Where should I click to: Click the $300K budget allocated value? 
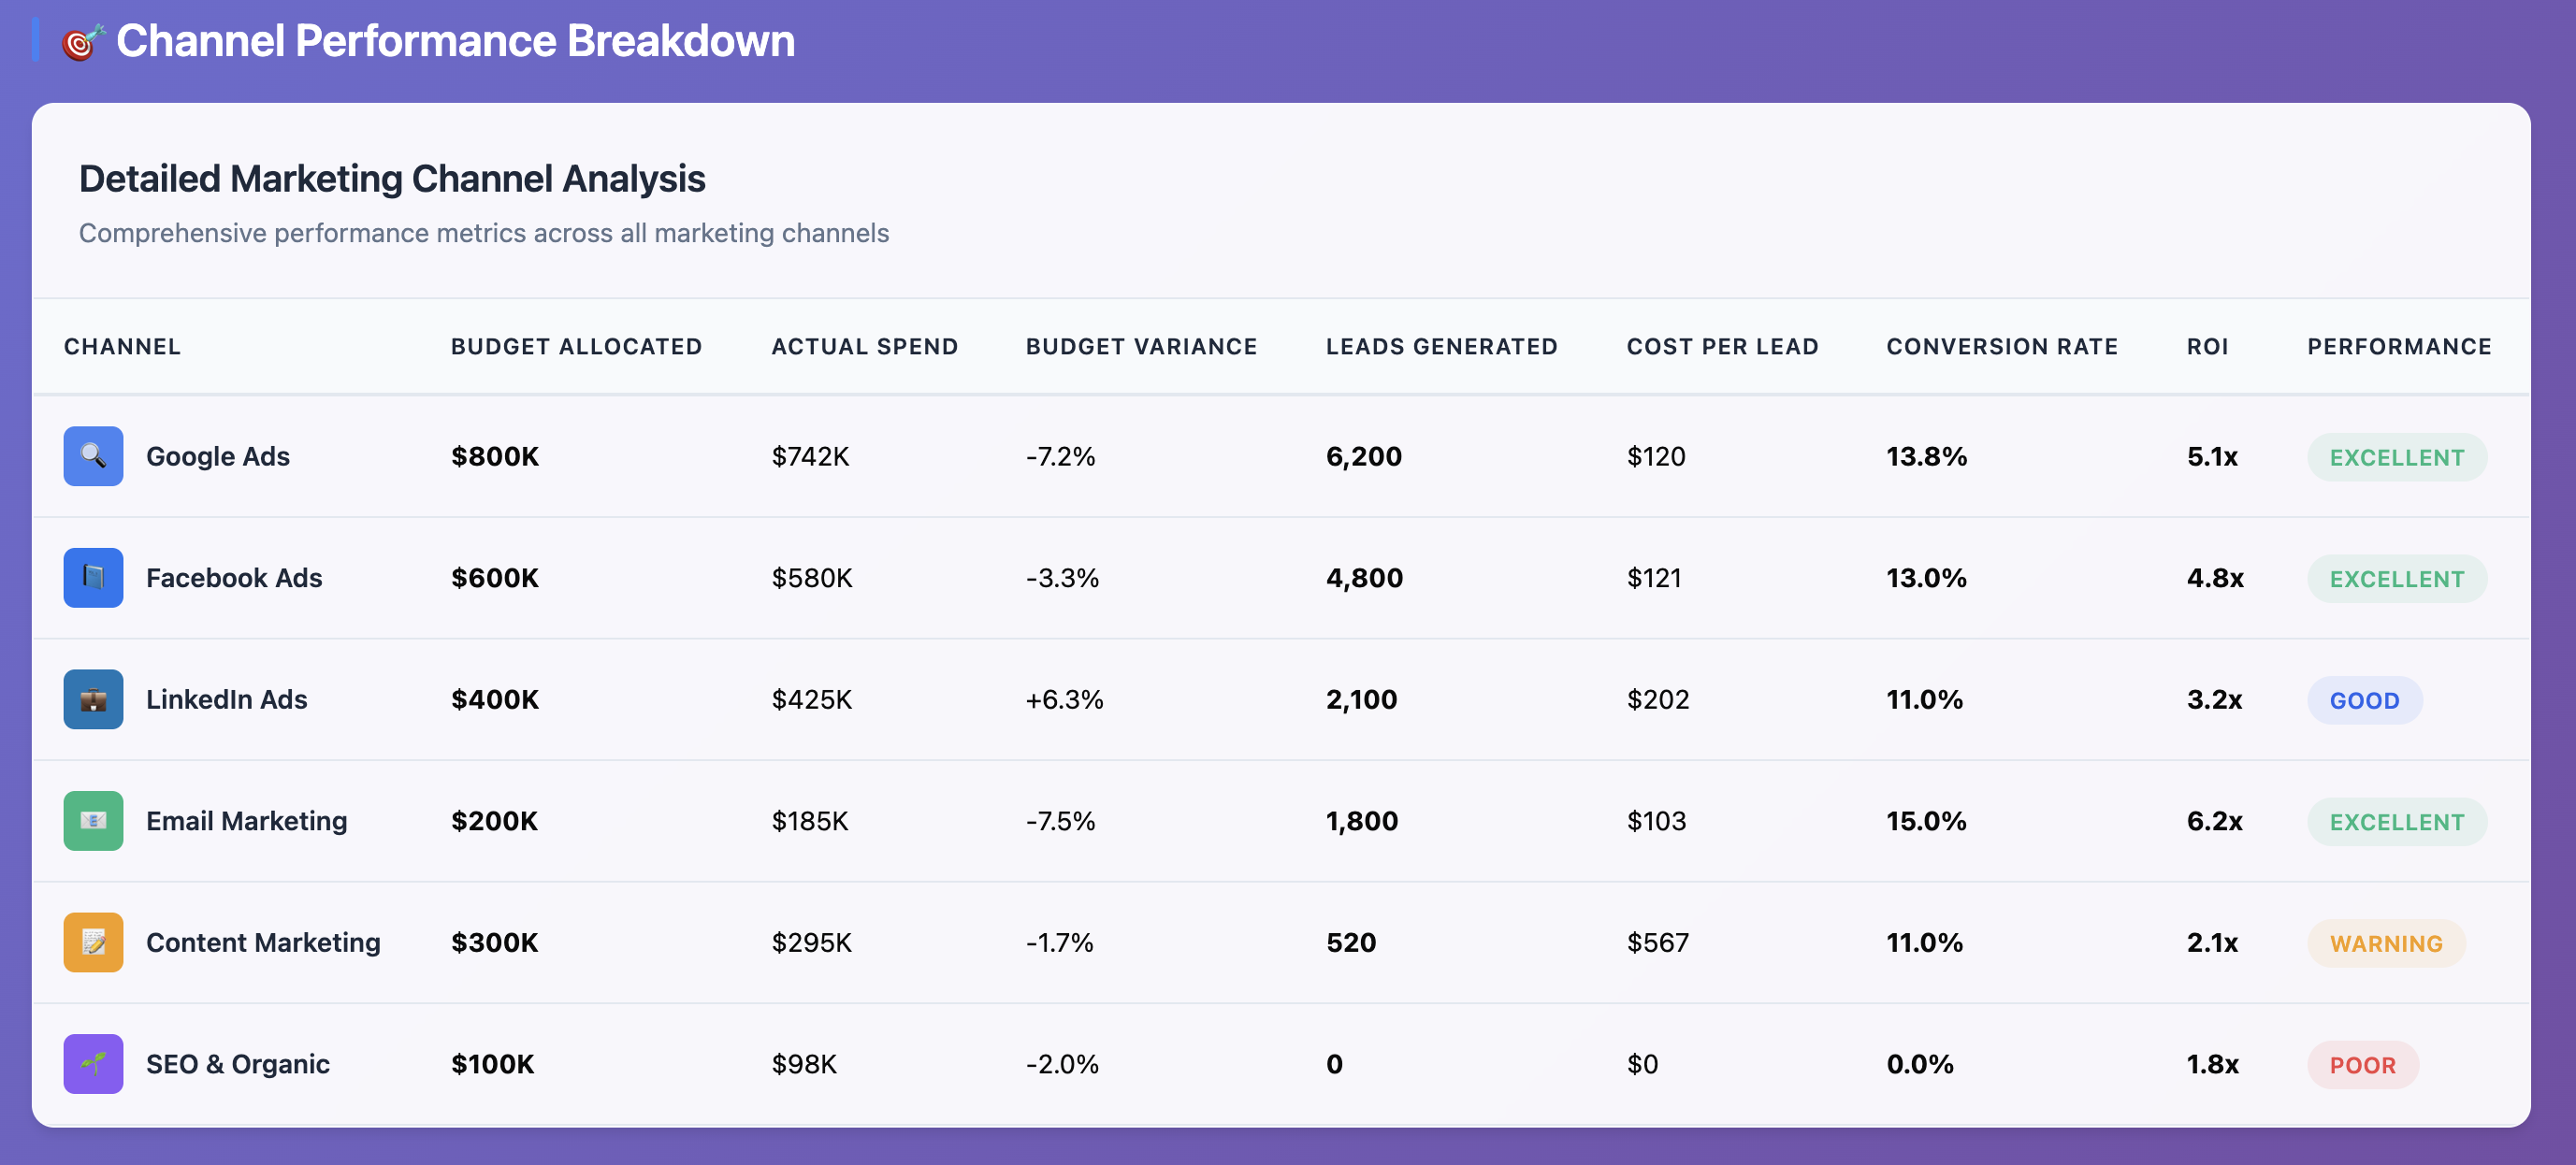pos(494,942)
